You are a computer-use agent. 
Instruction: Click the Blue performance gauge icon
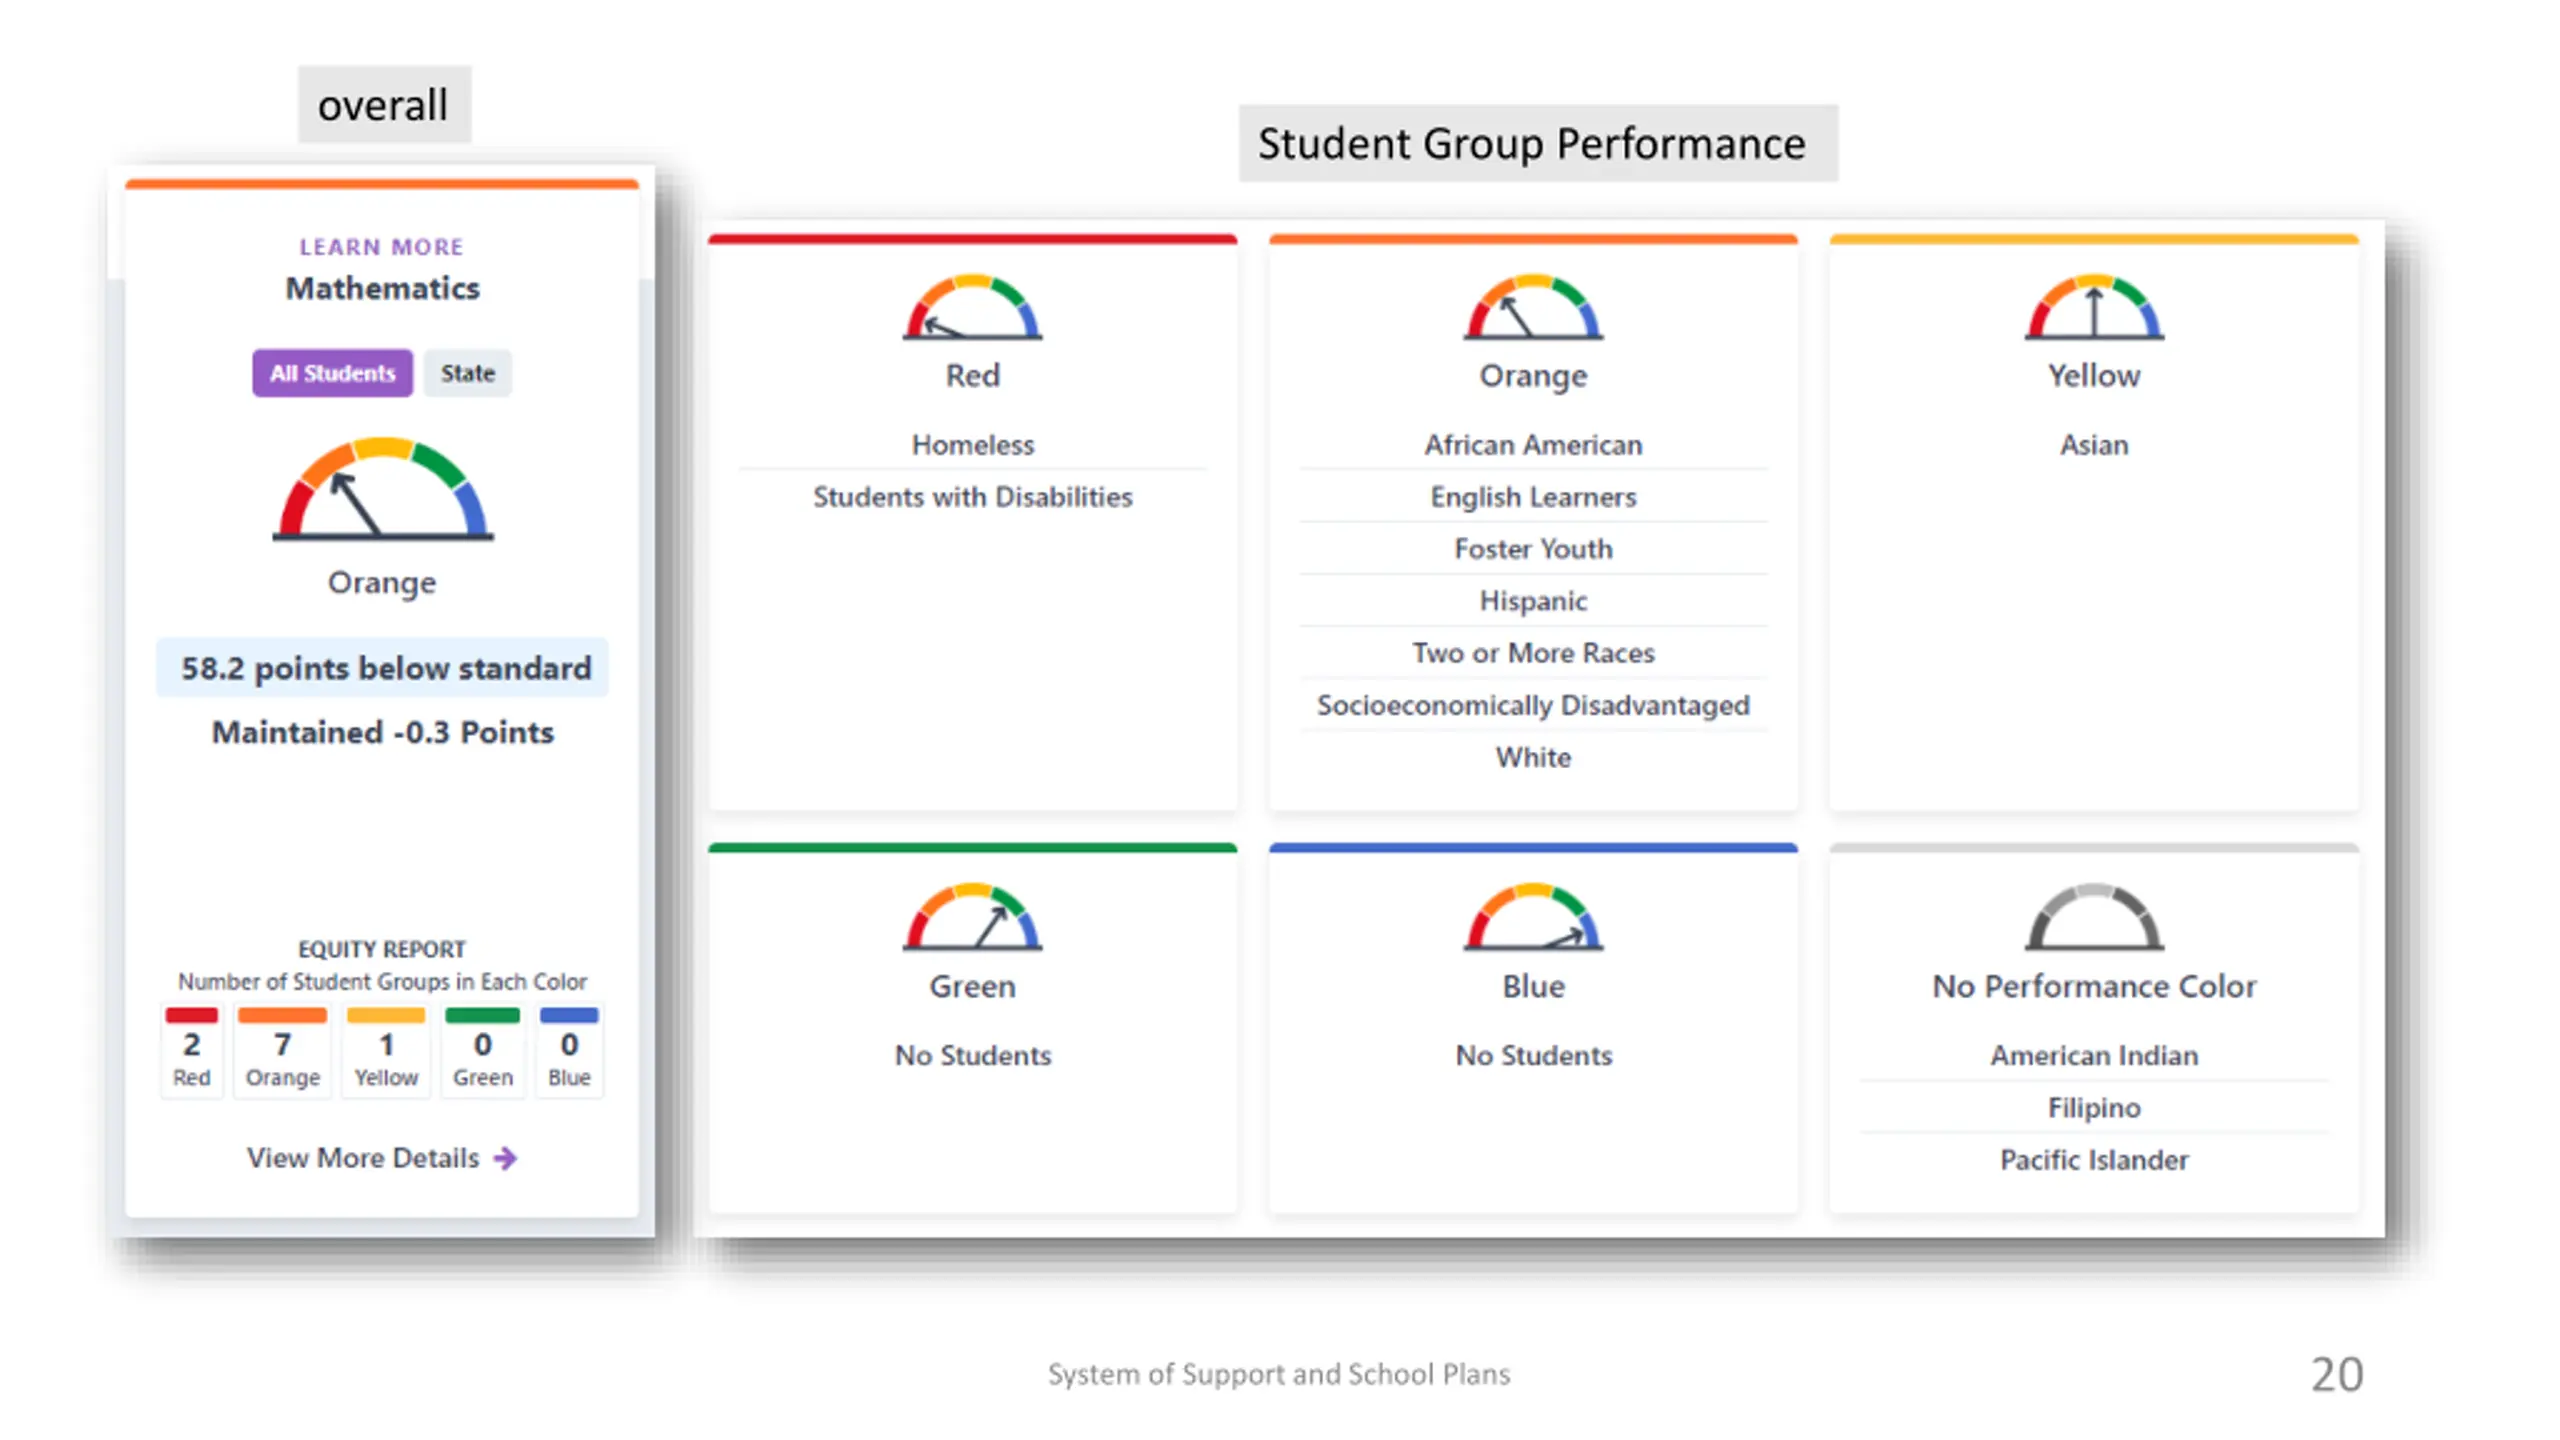point(1533,917)
